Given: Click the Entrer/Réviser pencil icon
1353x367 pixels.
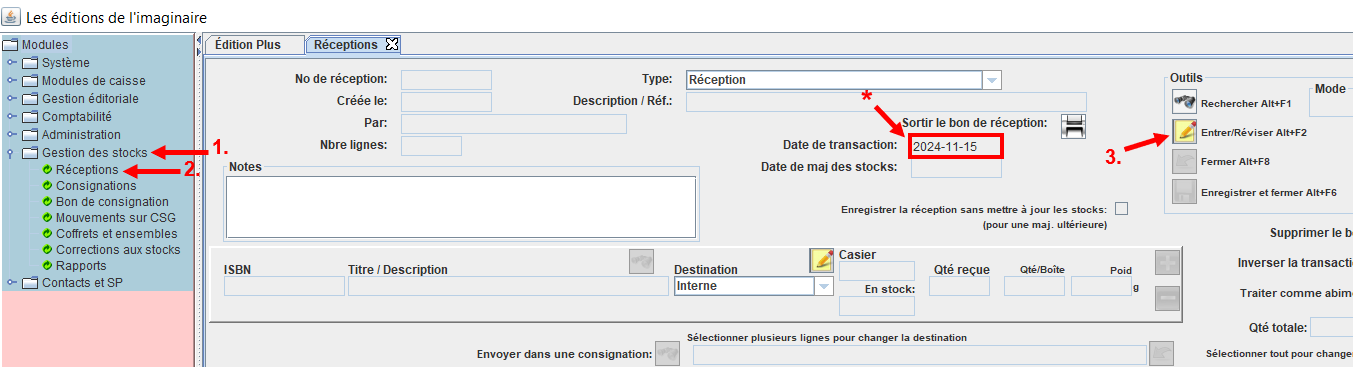Looking at the screenshot, I should (x=1184, y=131).
